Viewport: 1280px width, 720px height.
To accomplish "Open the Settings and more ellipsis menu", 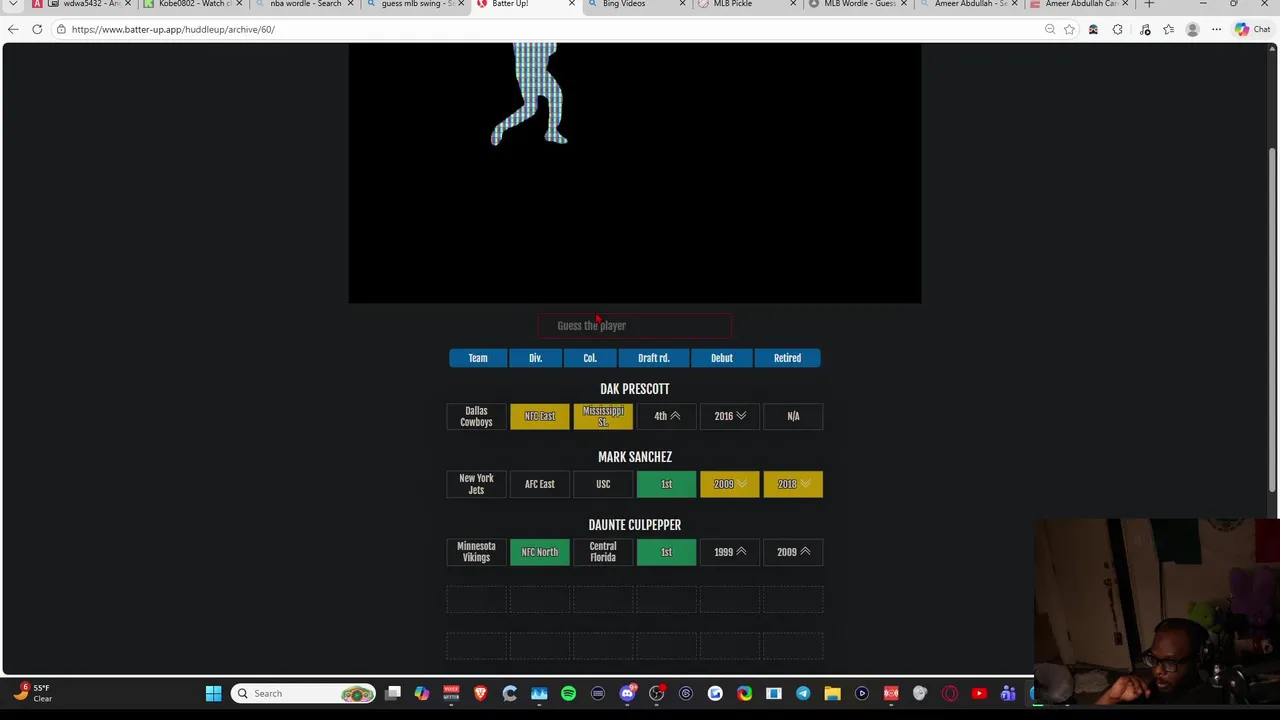I will tap(1216, 29).
